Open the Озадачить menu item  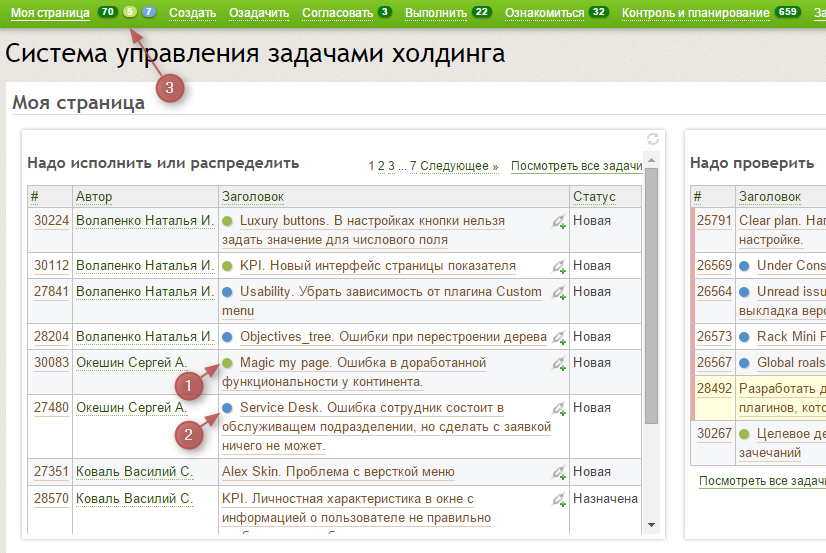[x=259, y=13]
